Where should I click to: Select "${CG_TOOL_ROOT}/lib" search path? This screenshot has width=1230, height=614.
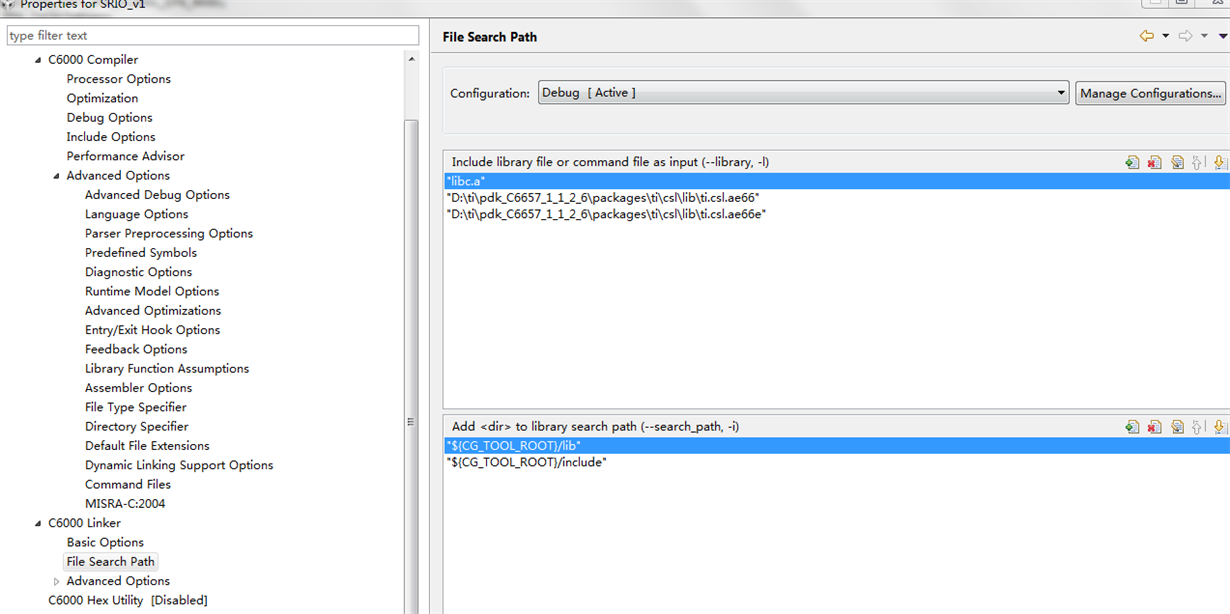click(836, 446)
